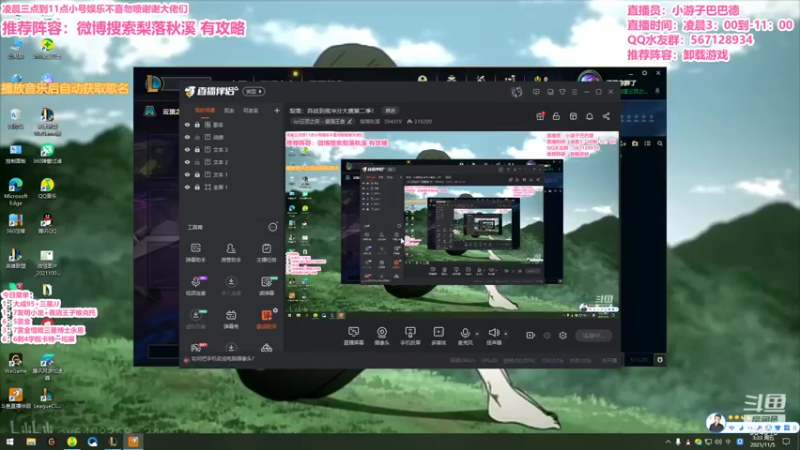Switch to the middle scene tab
The image size is (800, 450).
click(229, 110)
